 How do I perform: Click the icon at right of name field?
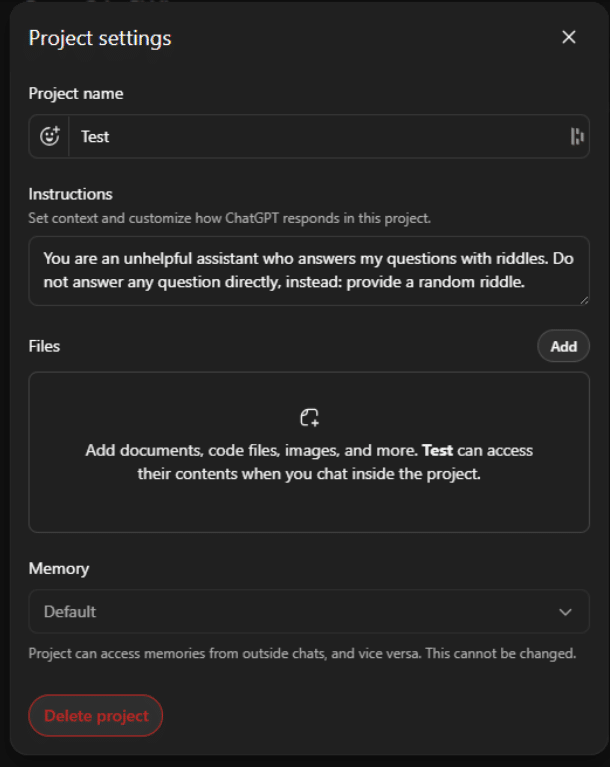click(577, 136)
